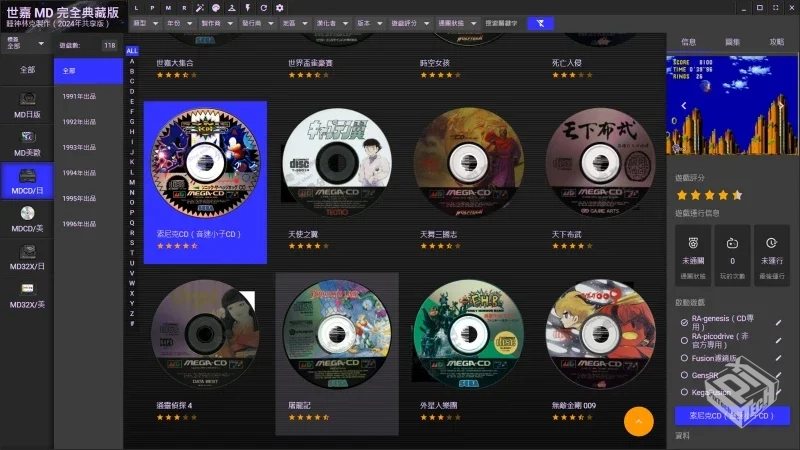The width and height of the screenshot is (800, 450).
Task: Open settings via the gear icon
Action: pyautogui.click(x=280, y=8)
